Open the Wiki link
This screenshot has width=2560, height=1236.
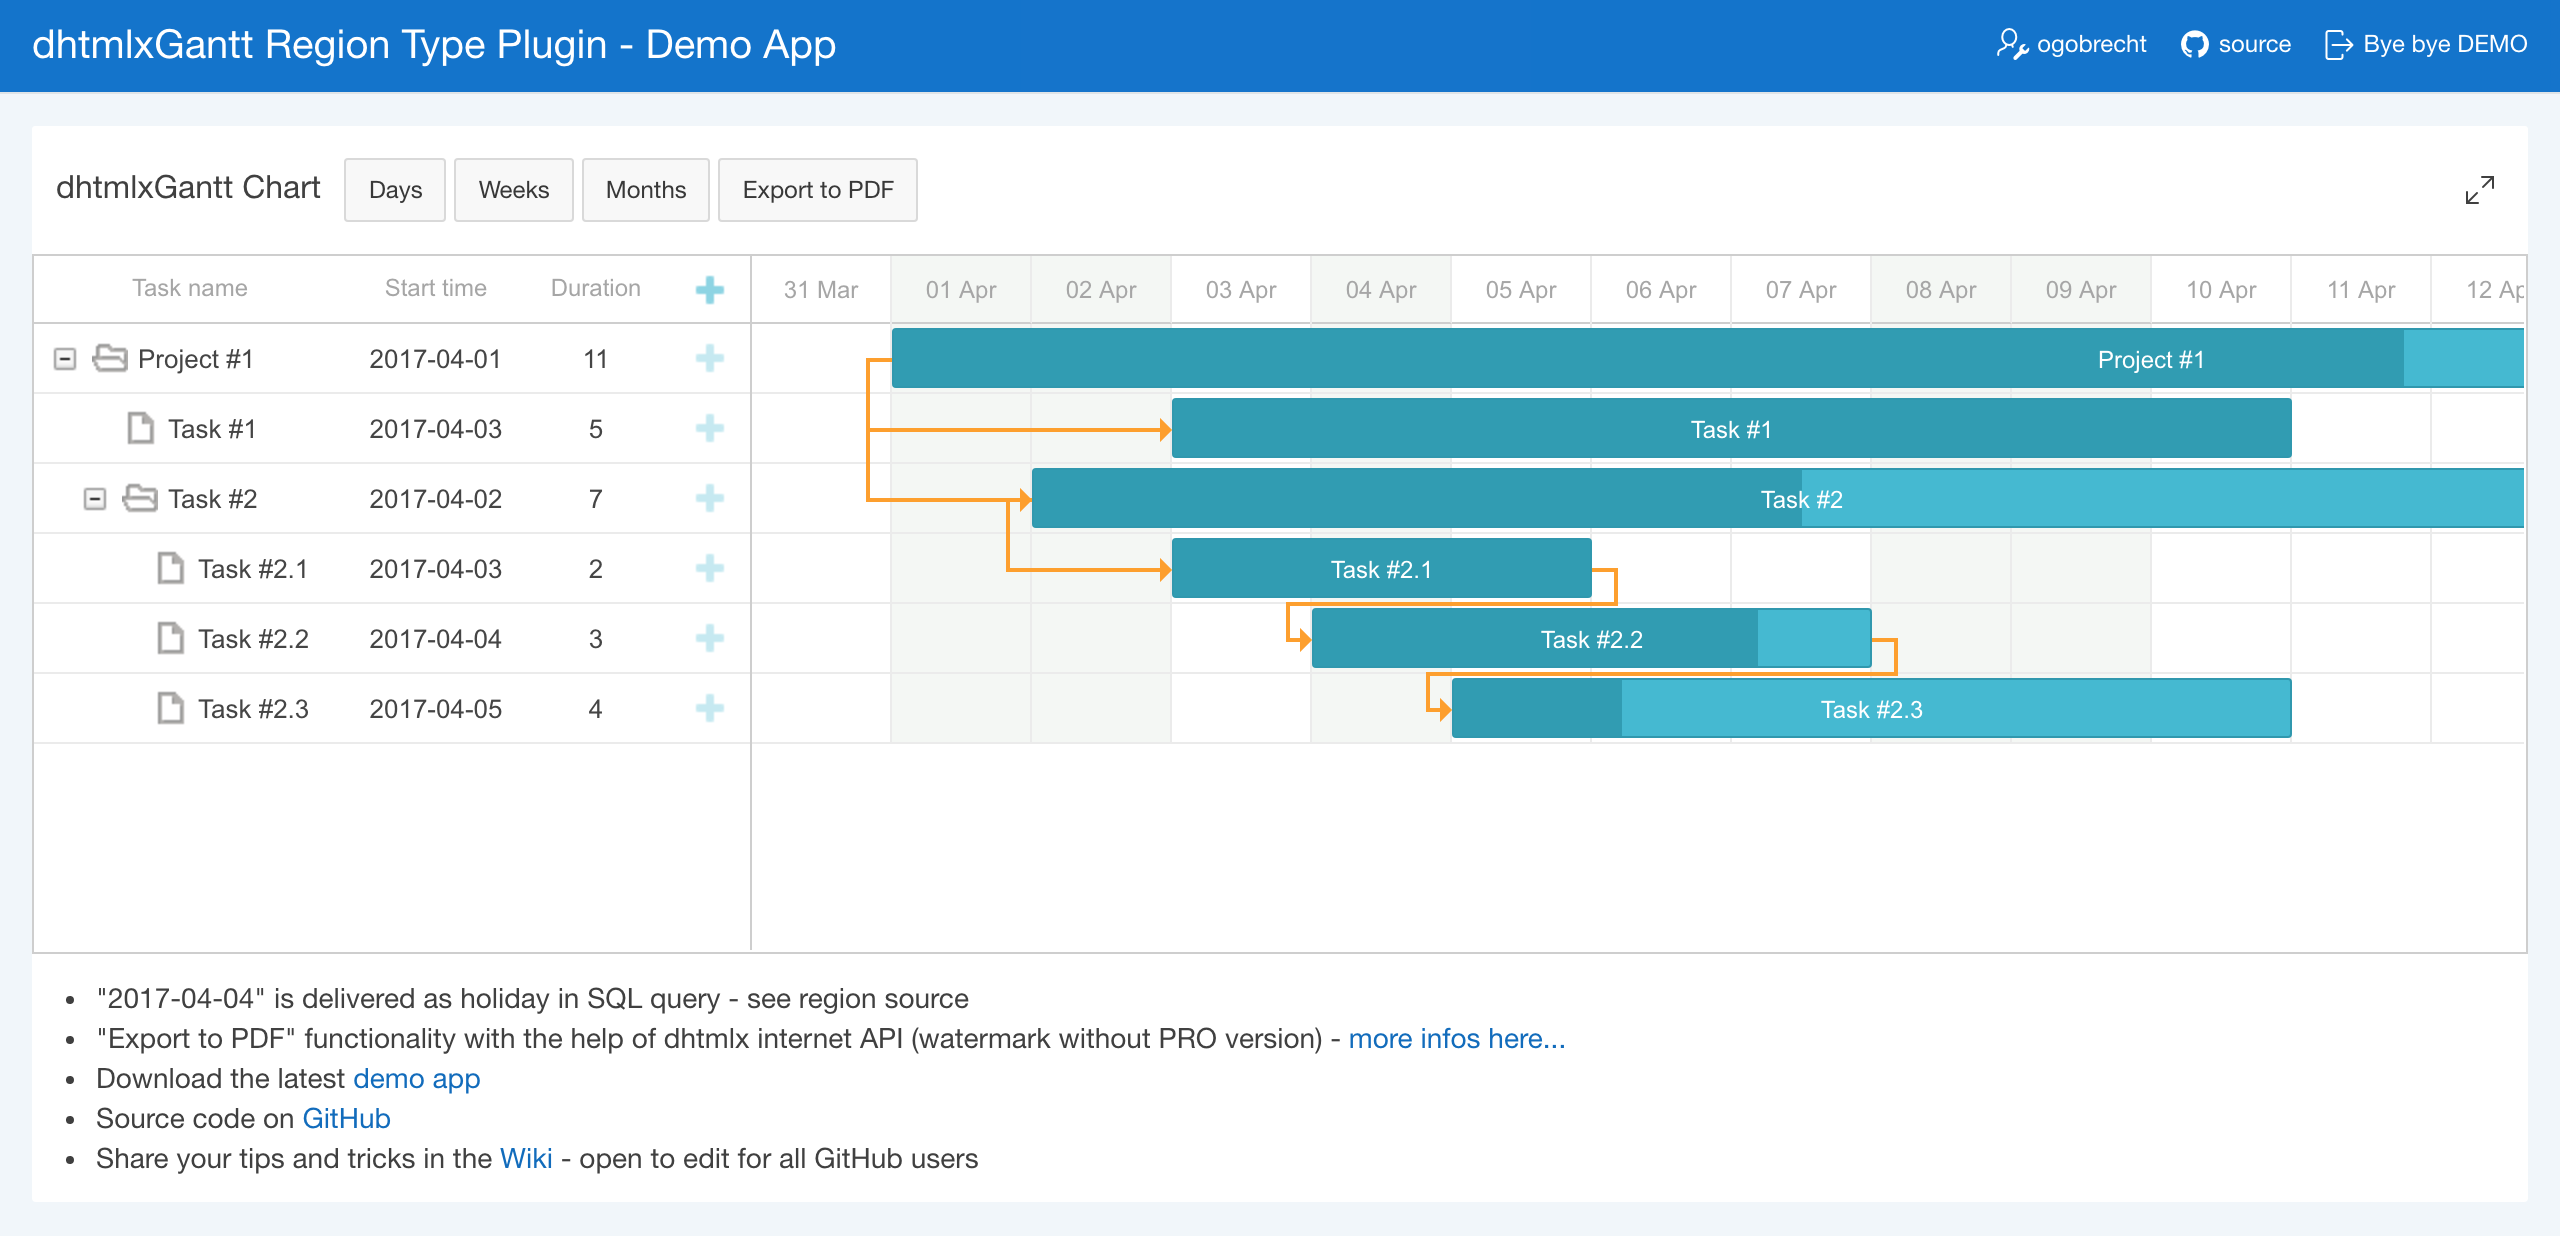[x=525, y=1159]
